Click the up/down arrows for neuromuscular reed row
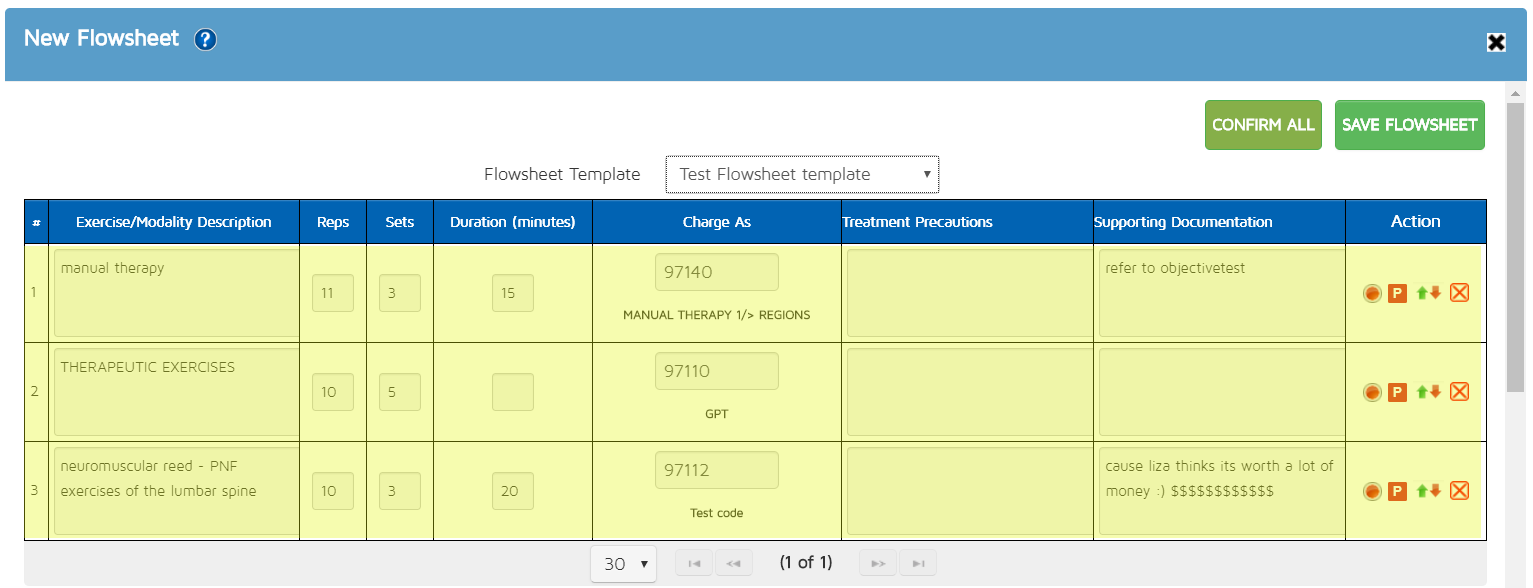 pos(1428,491)
